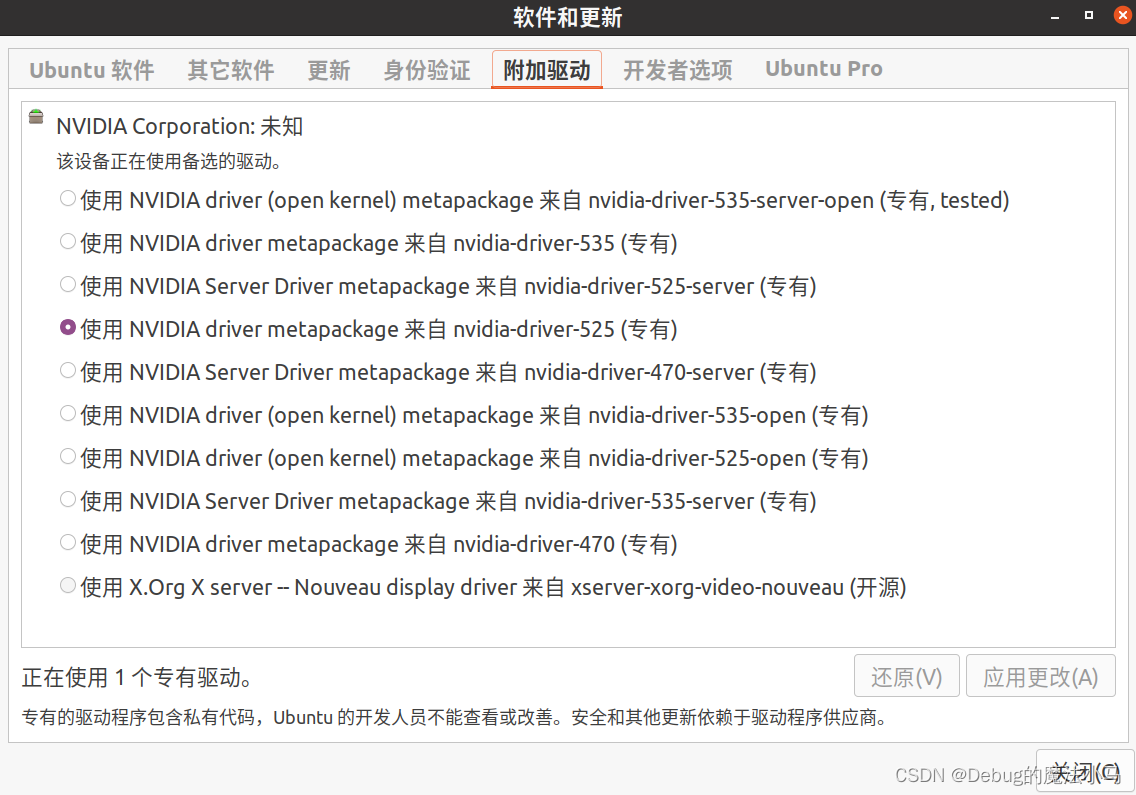Screen dimensions: 1136x795
Task: Open the 开发者选项 tab
Action: pos(678,70)
